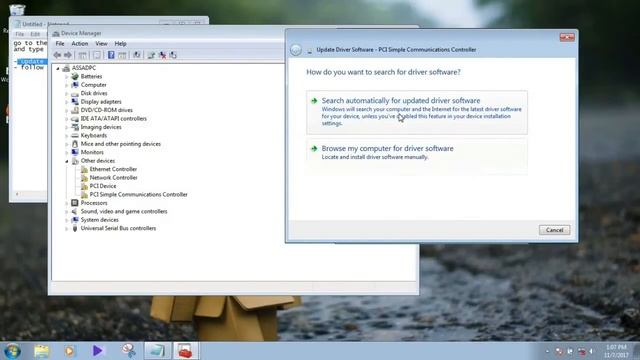Click the volume speaker tray icon
Viewport: 640px width, 360px height.
pyautogui.click(x=591, y=351)
